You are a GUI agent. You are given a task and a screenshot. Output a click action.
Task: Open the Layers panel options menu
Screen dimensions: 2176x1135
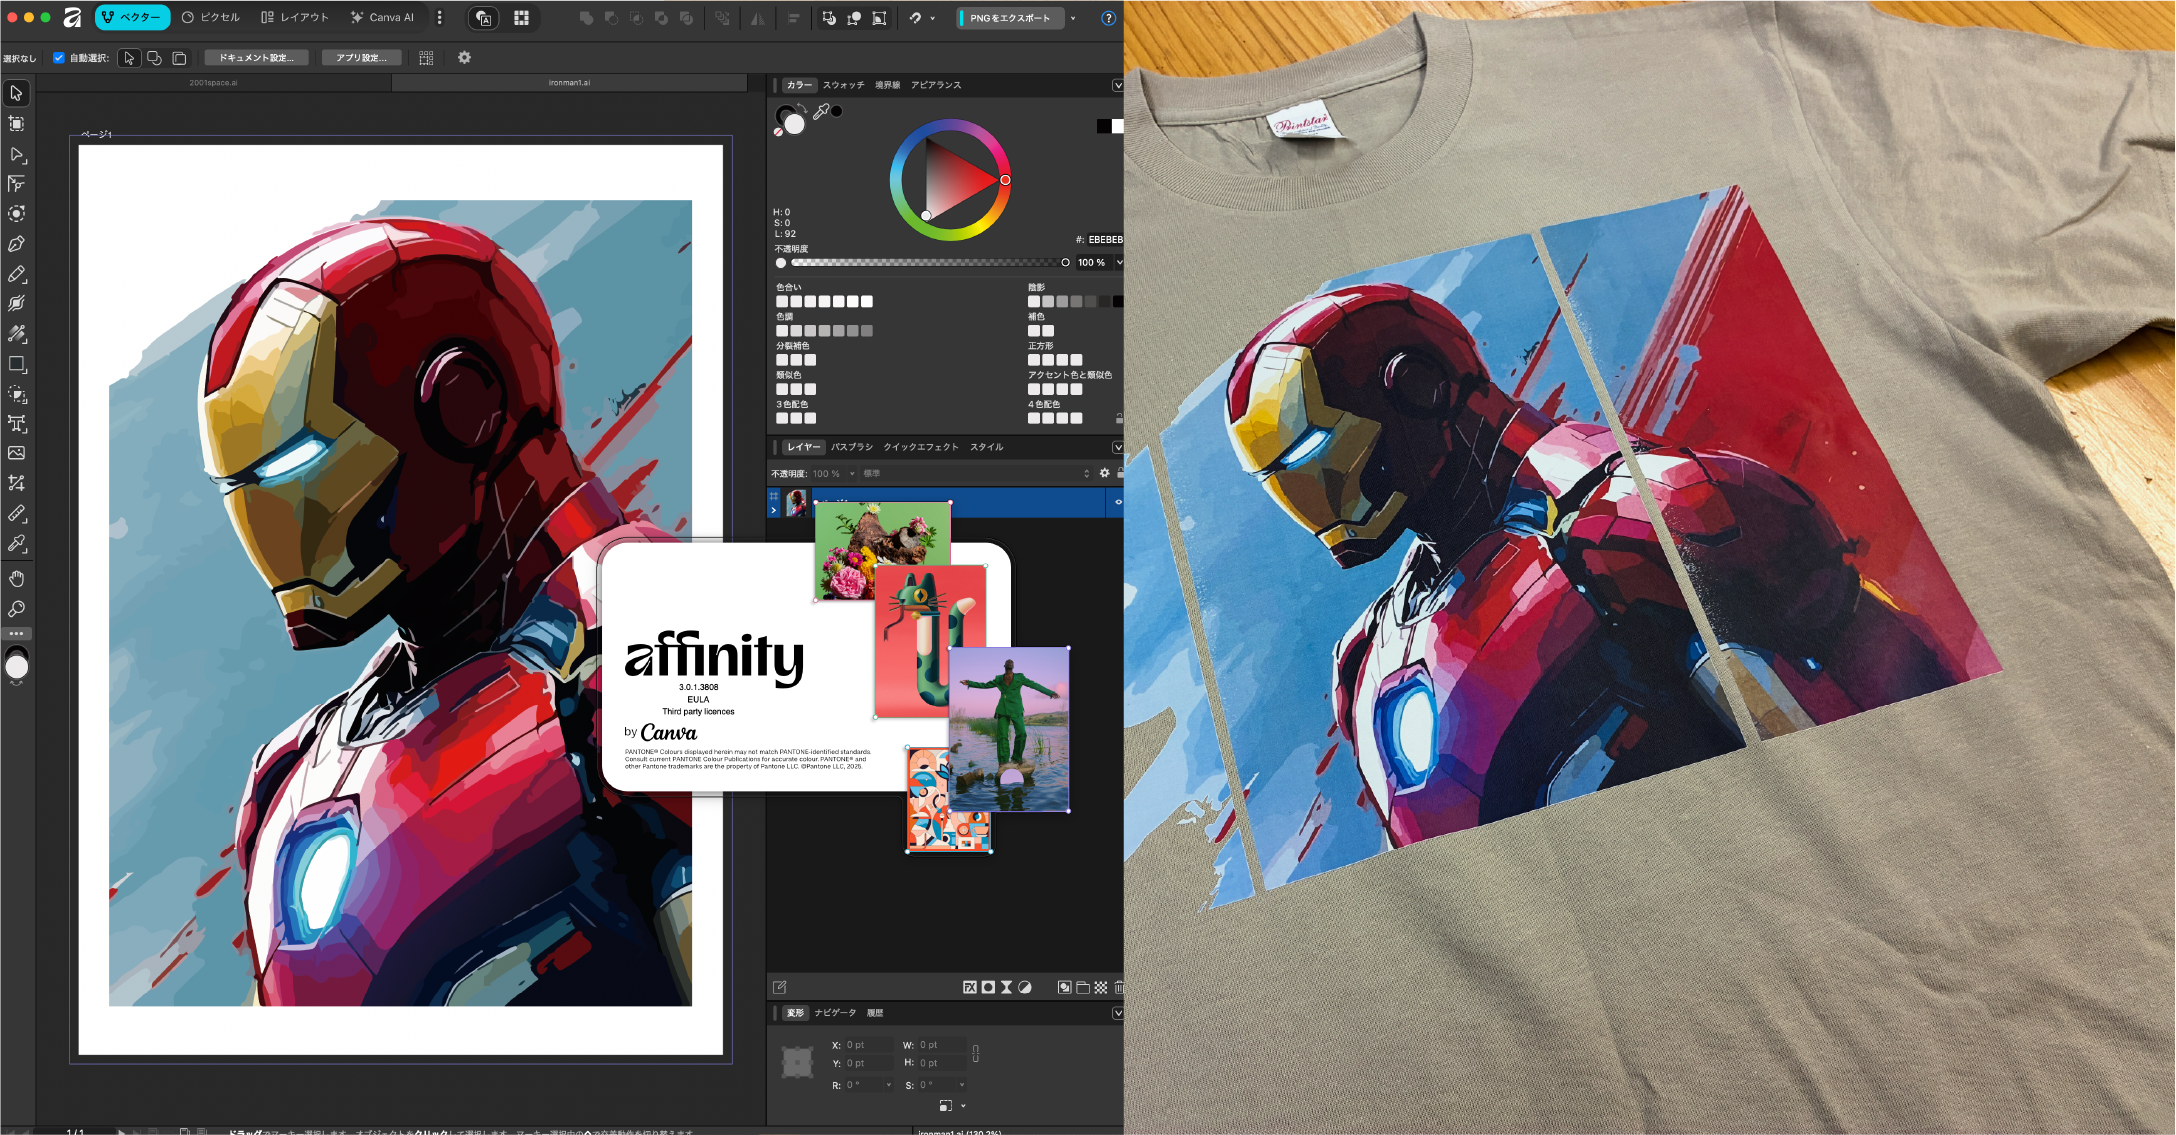1118,447
